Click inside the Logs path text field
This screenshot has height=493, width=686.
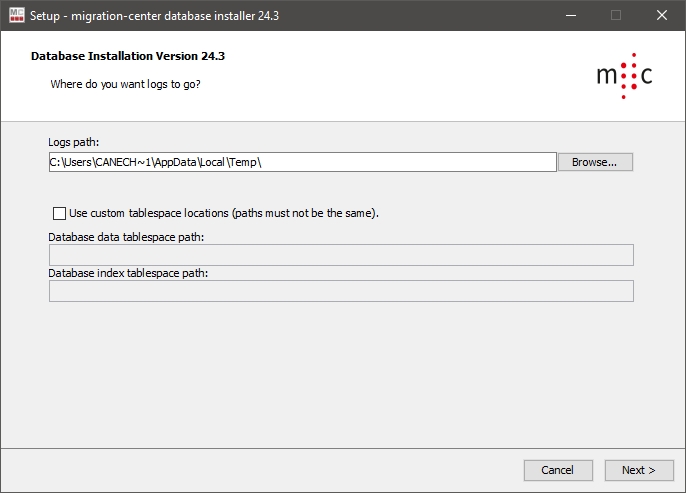click(x=400, y=162)
